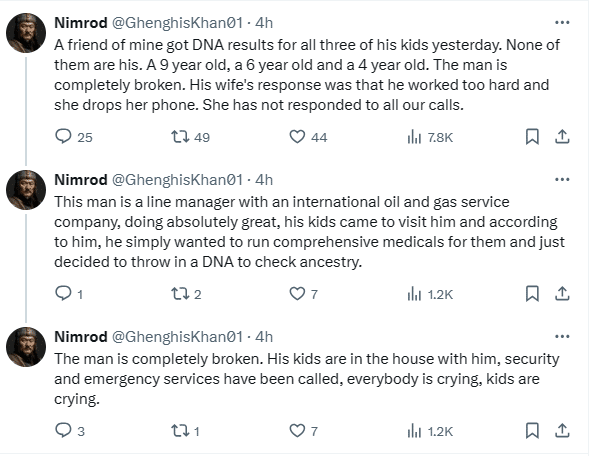This screenshot has width=605, height=456.
Task: Open the 4h timestamp of third tweet
Action: click(x=264, y=337)
